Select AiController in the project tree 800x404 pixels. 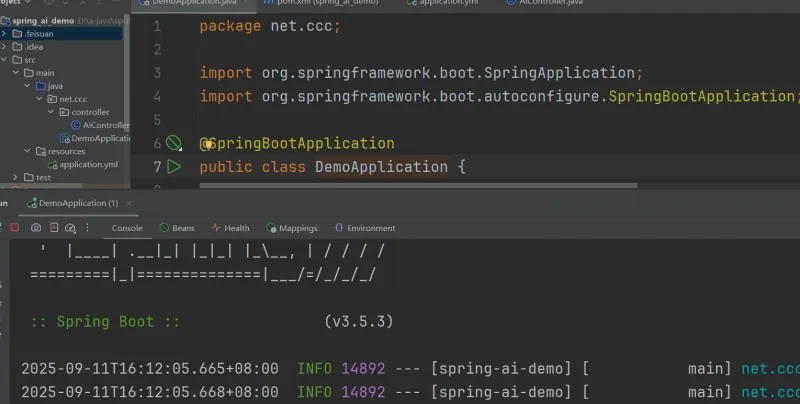(99, 125)
